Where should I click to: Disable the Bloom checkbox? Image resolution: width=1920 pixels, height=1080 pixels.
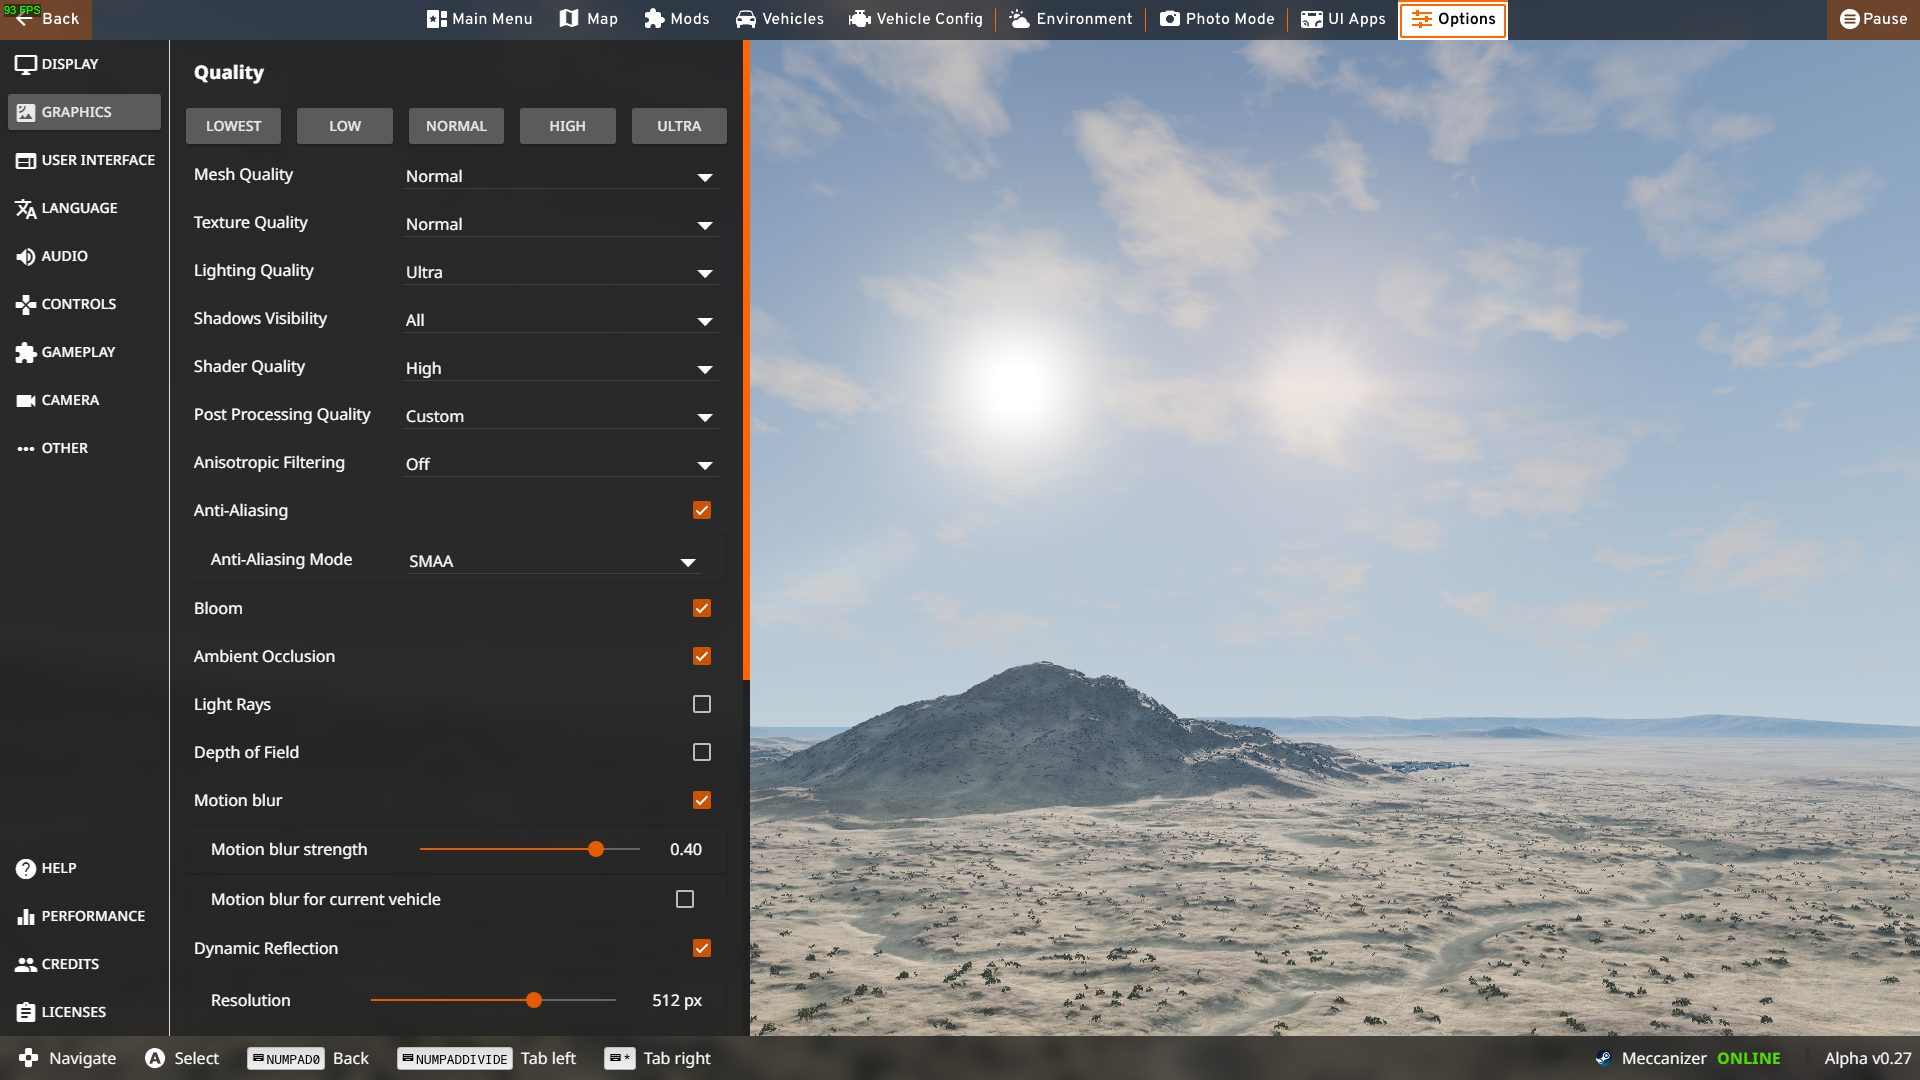click(702, 608)
